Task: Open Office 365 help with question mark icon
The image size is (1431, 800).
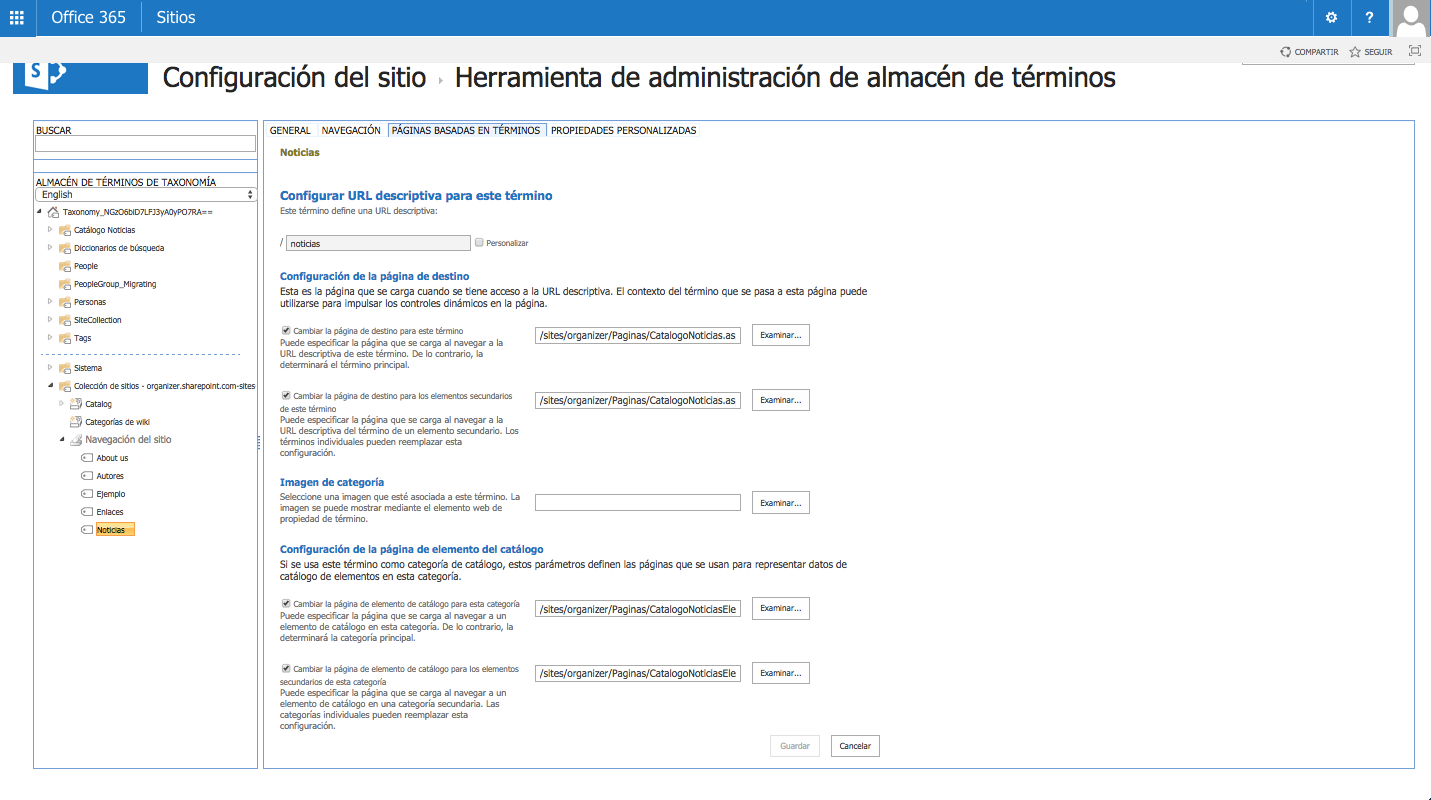Action: coord(1369,17)
